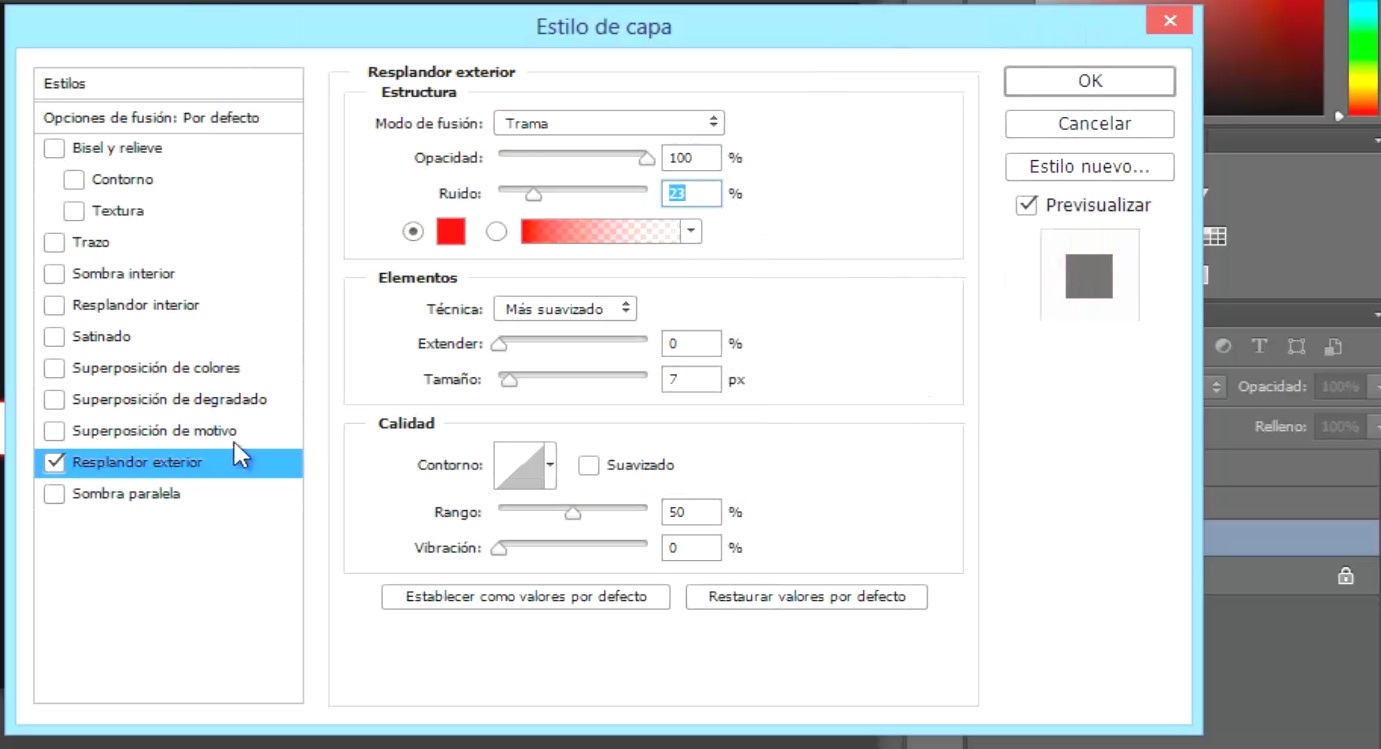Enable the Trazo effect checkbox

(x=54, y=242)
